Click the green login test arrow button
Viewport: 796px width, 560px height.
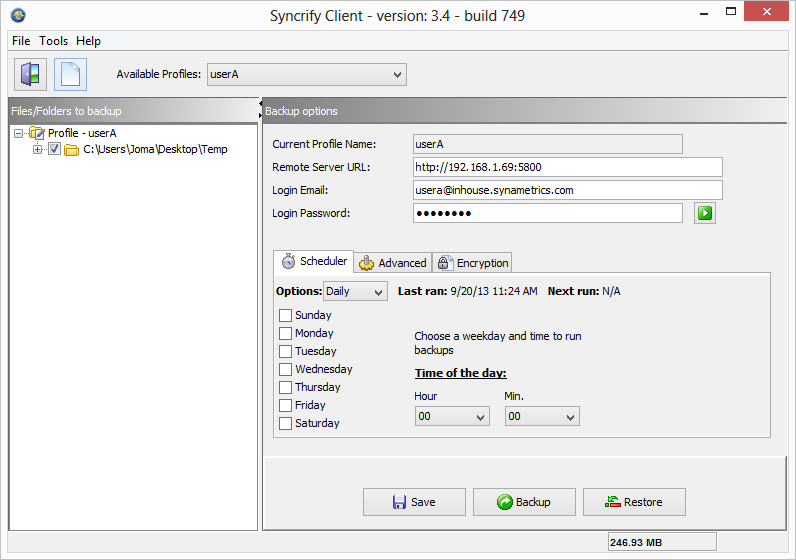pos(705,213)
